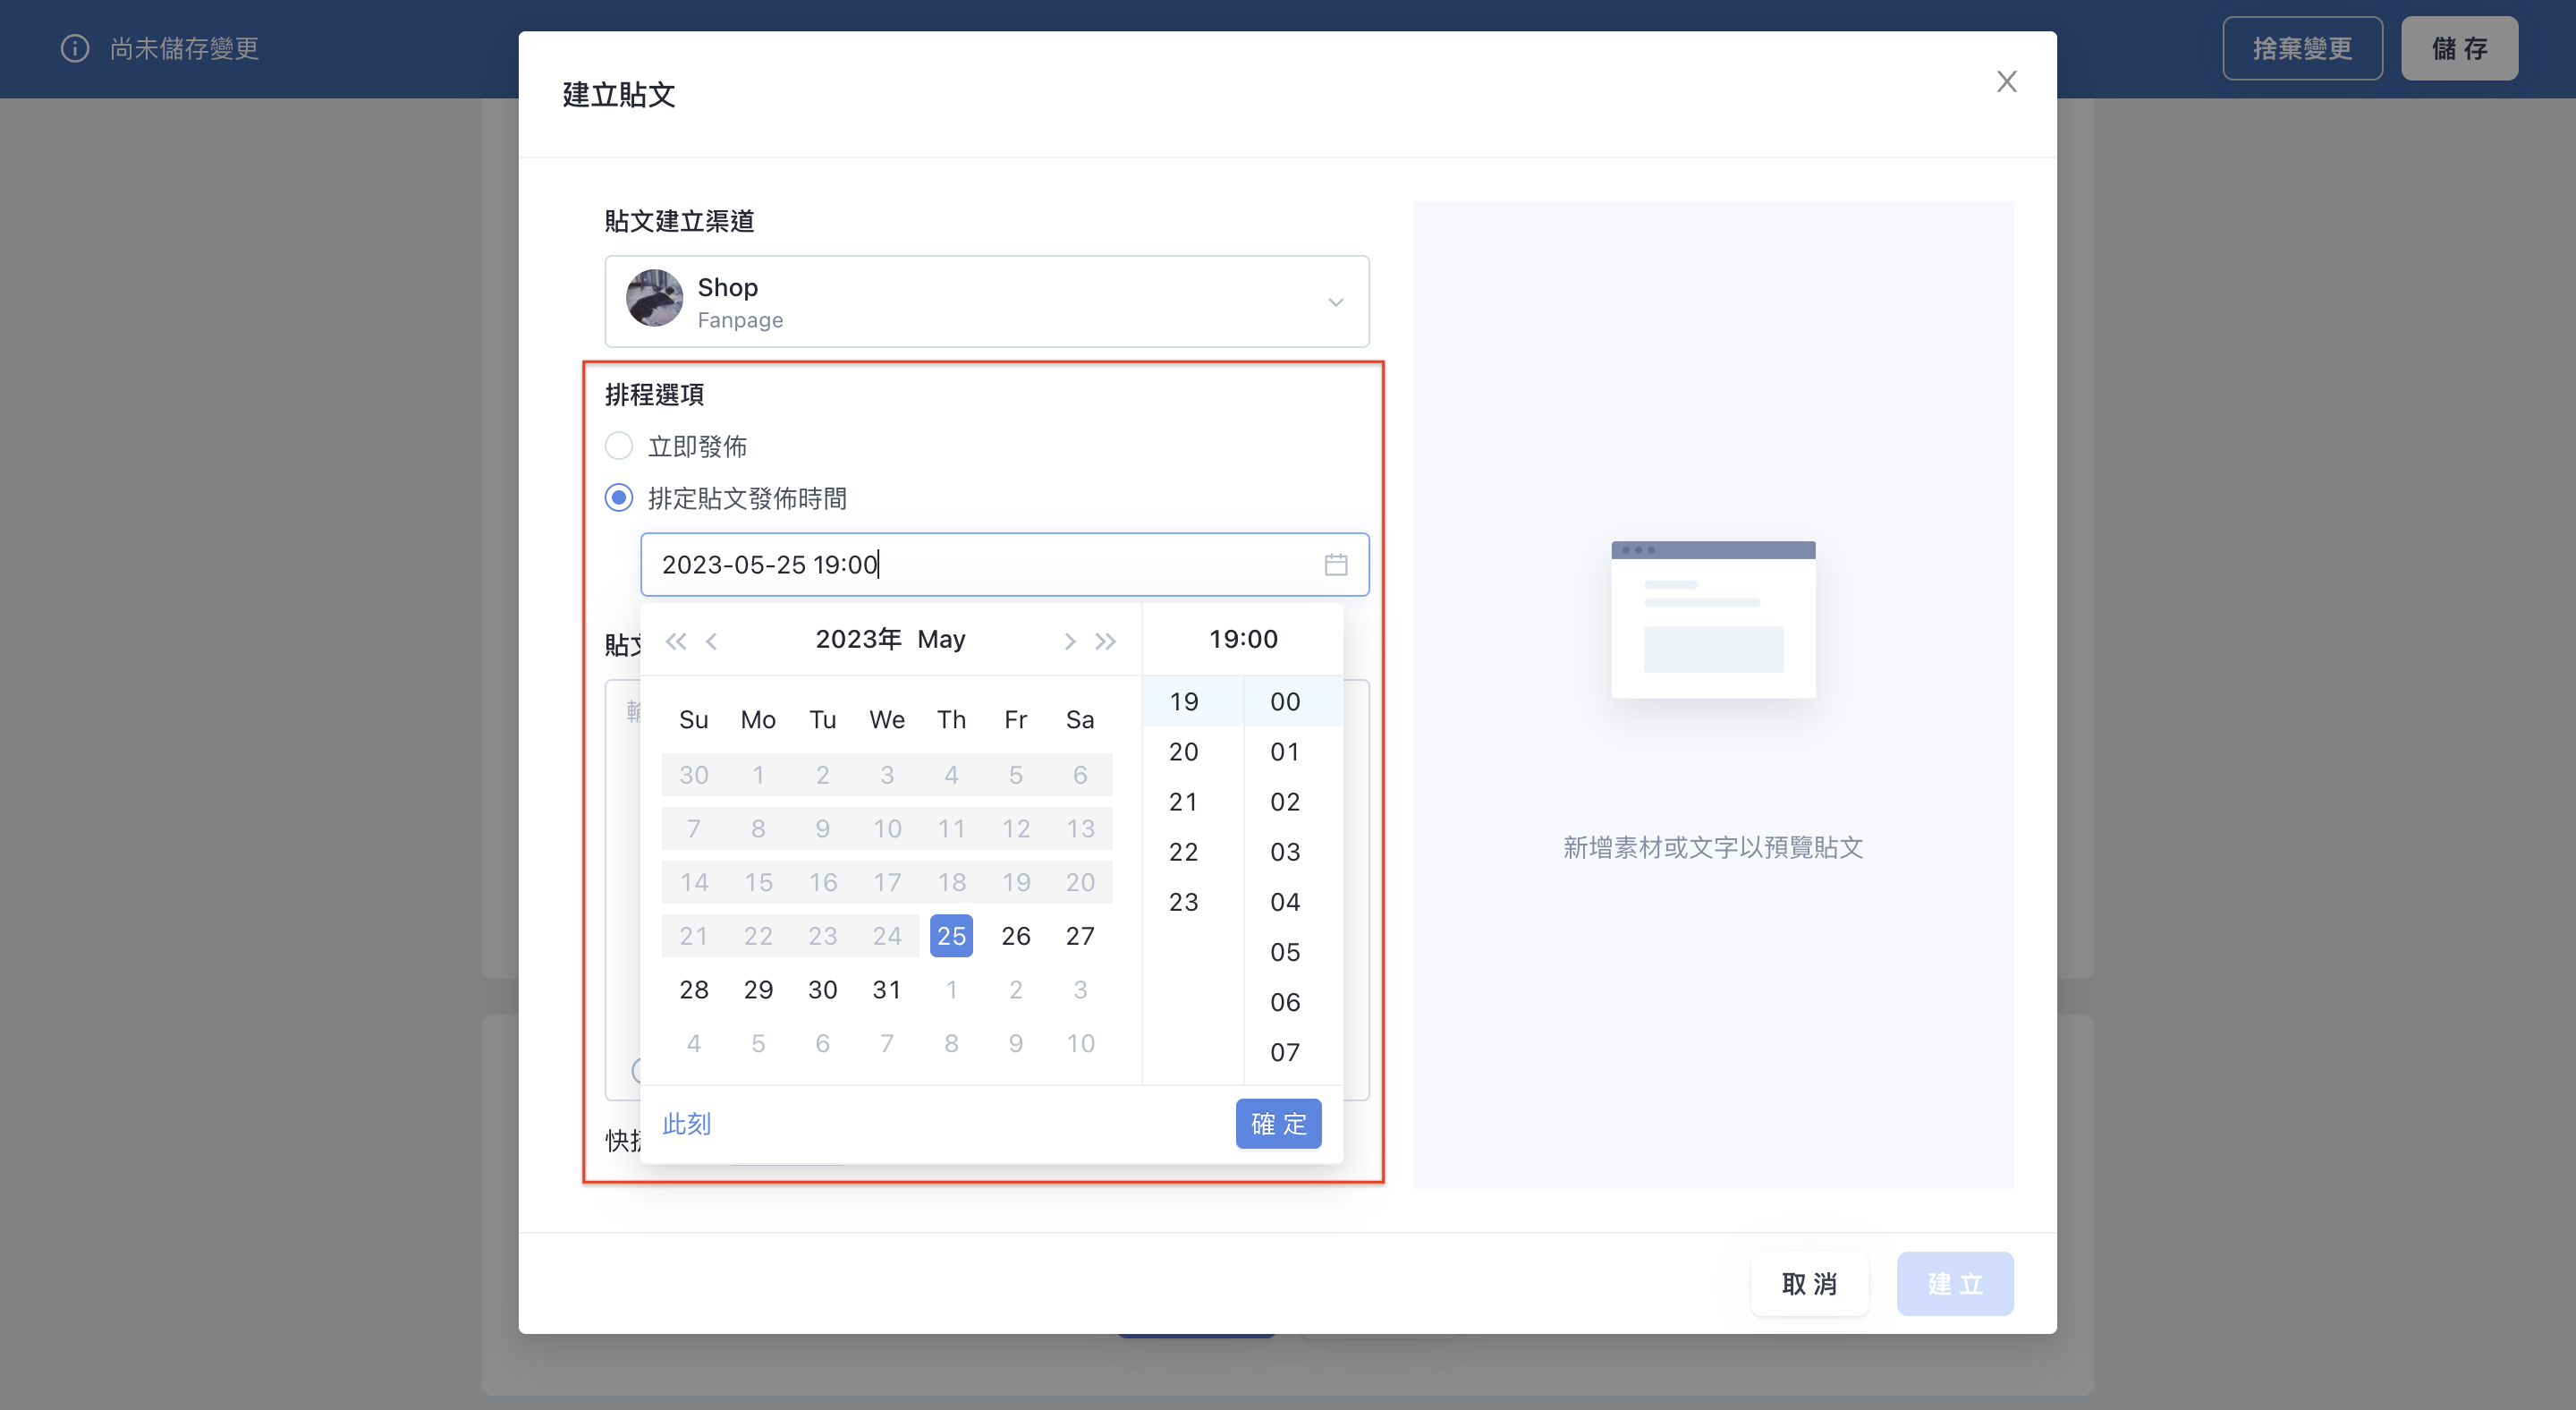Viewport: 2576px width, 1410px height.
Task: Click the 2023年 year selector in calendar header
Action: (x=858, y=639)
